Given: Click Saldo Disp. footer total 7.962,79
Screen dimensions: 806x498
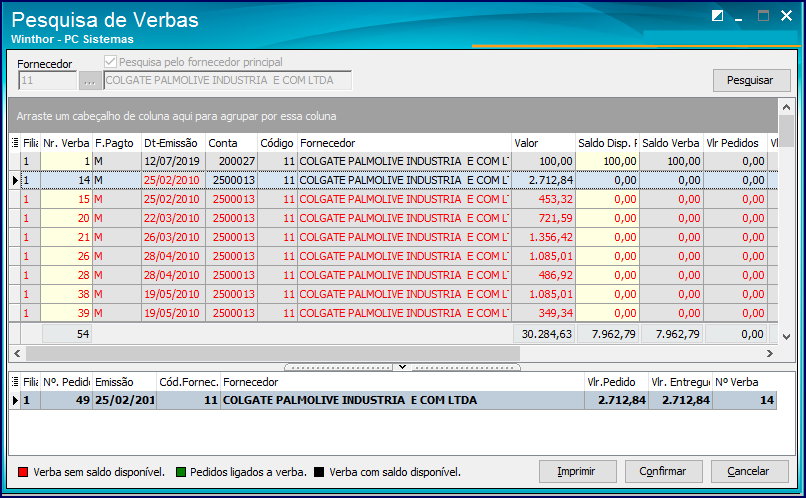Looking at the screenshot, I should click(x=608, y=334).
